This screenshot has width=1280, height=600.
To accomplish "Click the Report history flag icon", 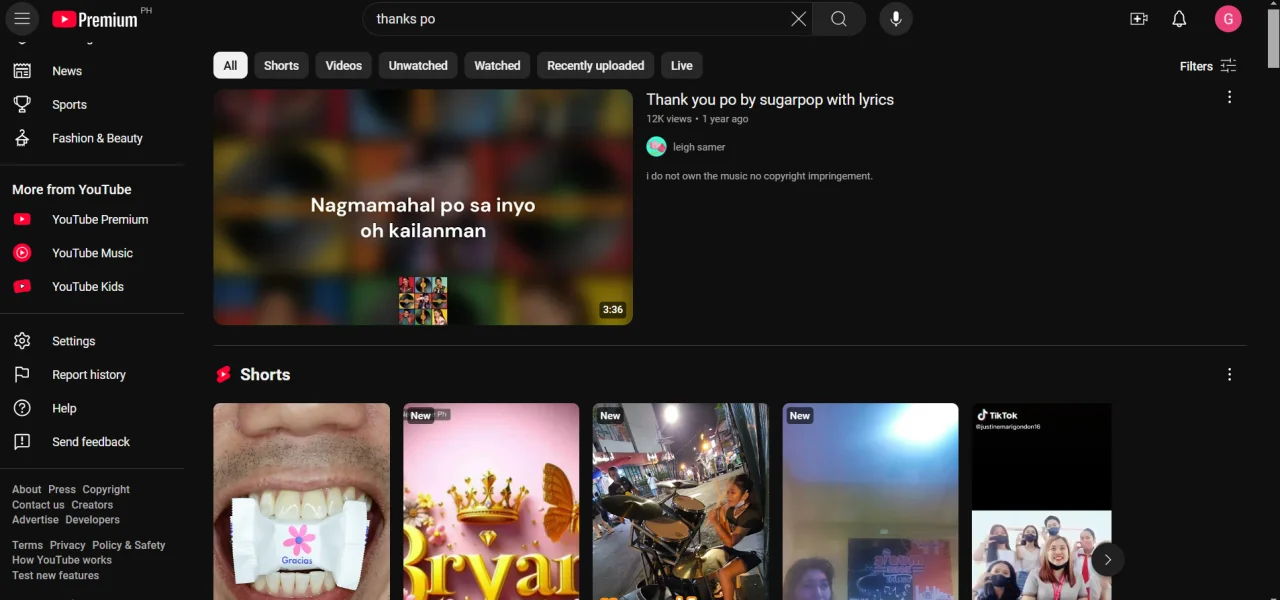I will click(x=22, y=374).
